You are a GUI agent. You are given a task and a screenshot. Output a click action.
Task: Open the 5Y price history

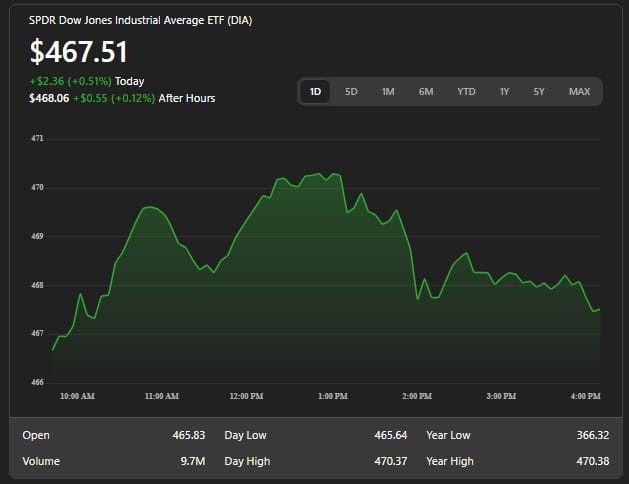coord(539,92)
